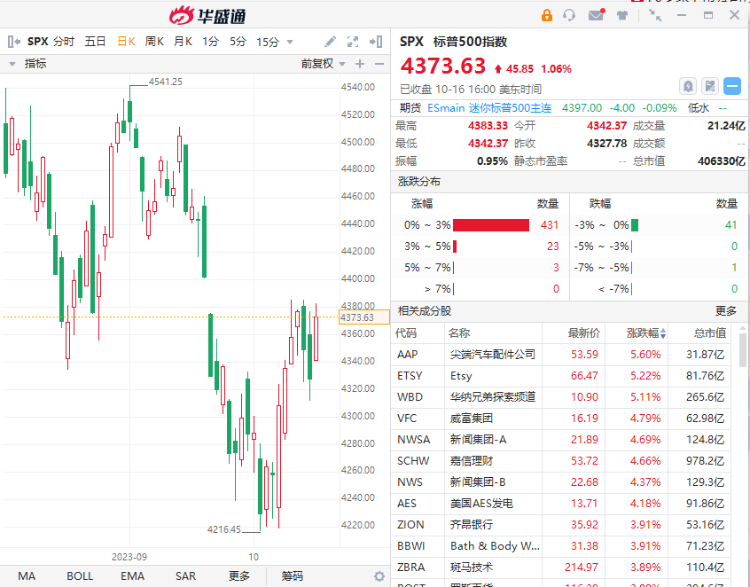Enable the EMA indicator
The image size is (750, 587).
pos(132,576)
